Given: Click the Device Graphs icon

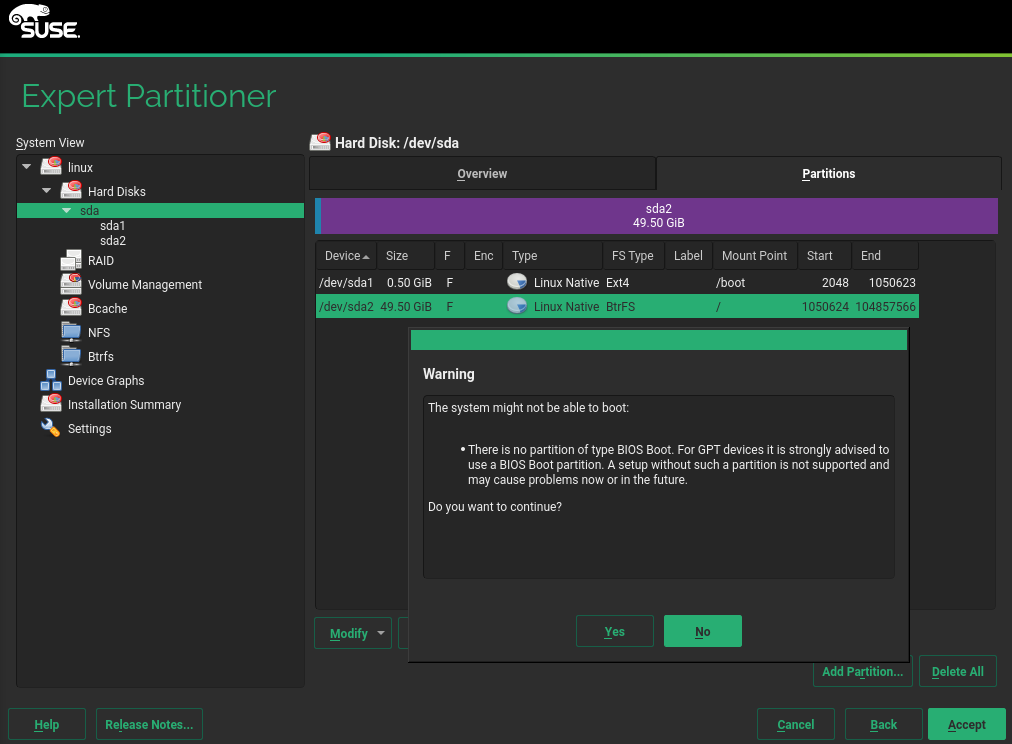Looking at the screenshot, I should point(51,381).
